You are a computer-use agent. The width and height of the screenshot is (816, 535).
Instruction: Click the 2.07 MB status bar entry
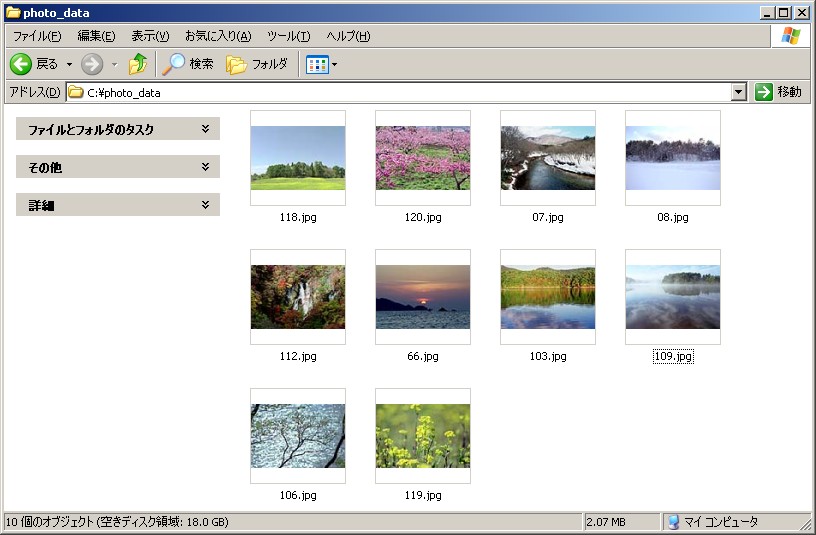click(606, 522)
